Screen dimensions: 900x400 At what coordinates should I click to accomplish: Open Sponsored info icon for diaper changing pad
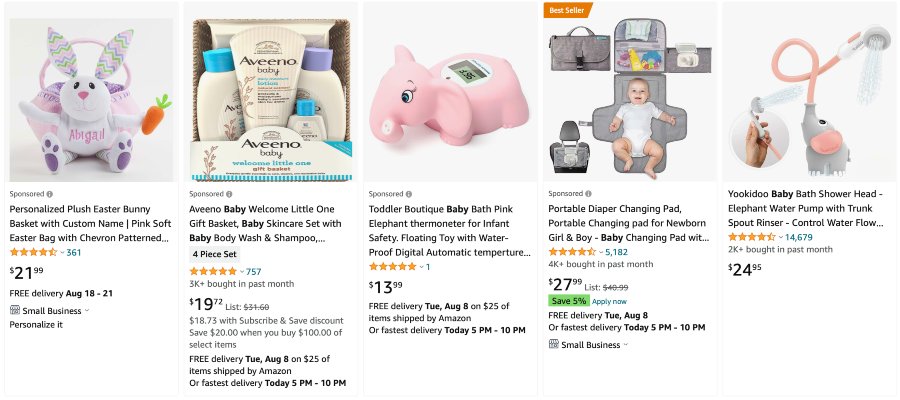pos(589,193)
